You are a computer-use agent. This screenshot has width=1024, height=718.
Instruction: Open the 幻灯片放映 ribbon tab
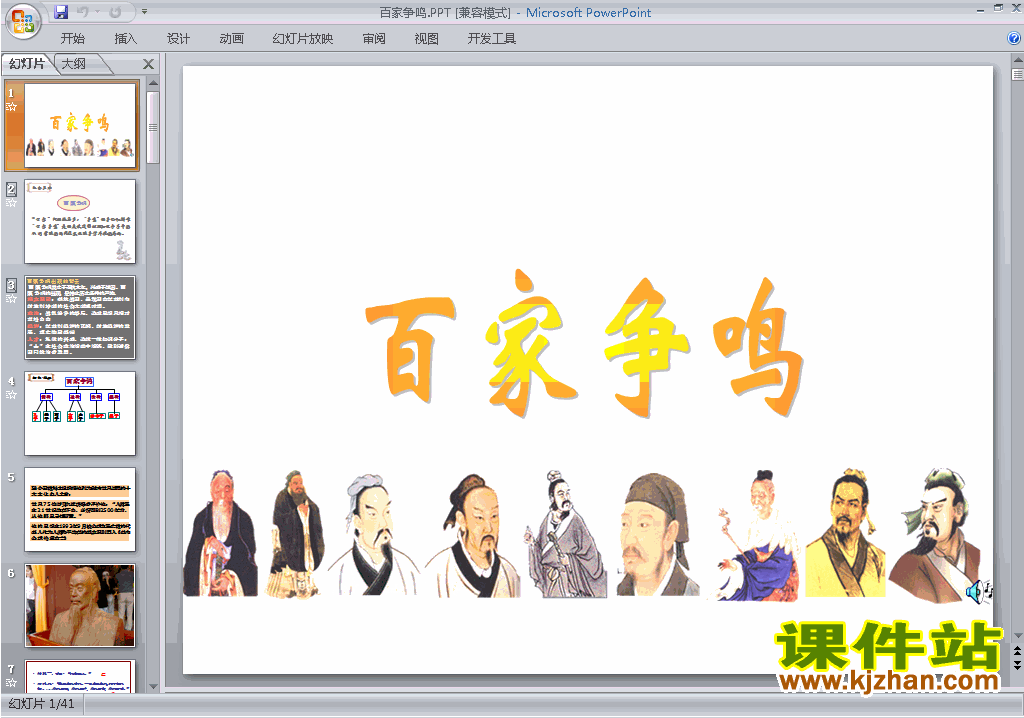tap(303, 39)
